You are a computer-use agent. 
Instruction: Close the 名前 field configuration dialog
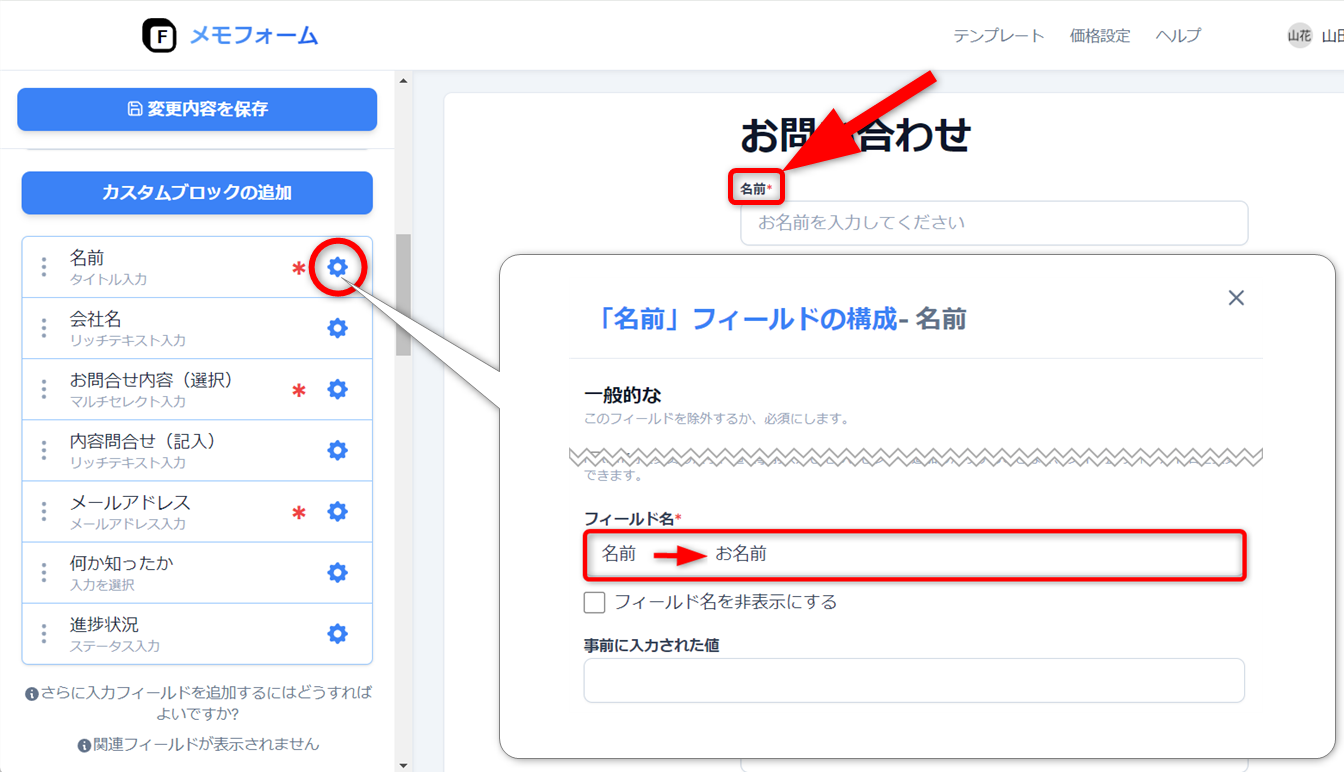coord(1236,298)
